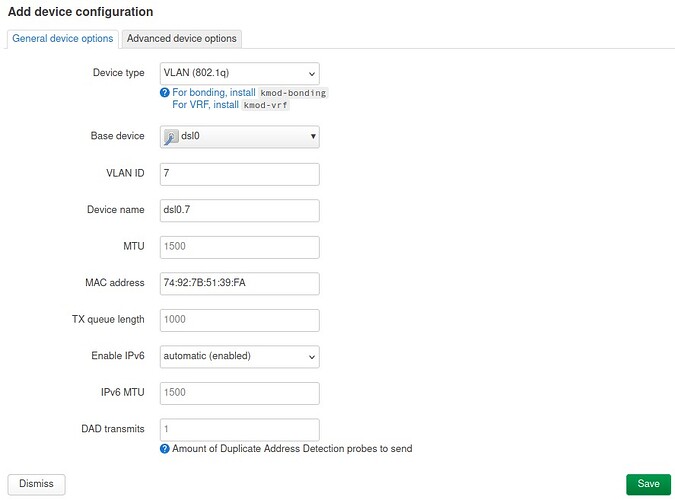This screenshot has width=675, height=500.
Task: Open the Base device dsl0 dropdown
Action: pyautogui.click(x=239, y=137)
